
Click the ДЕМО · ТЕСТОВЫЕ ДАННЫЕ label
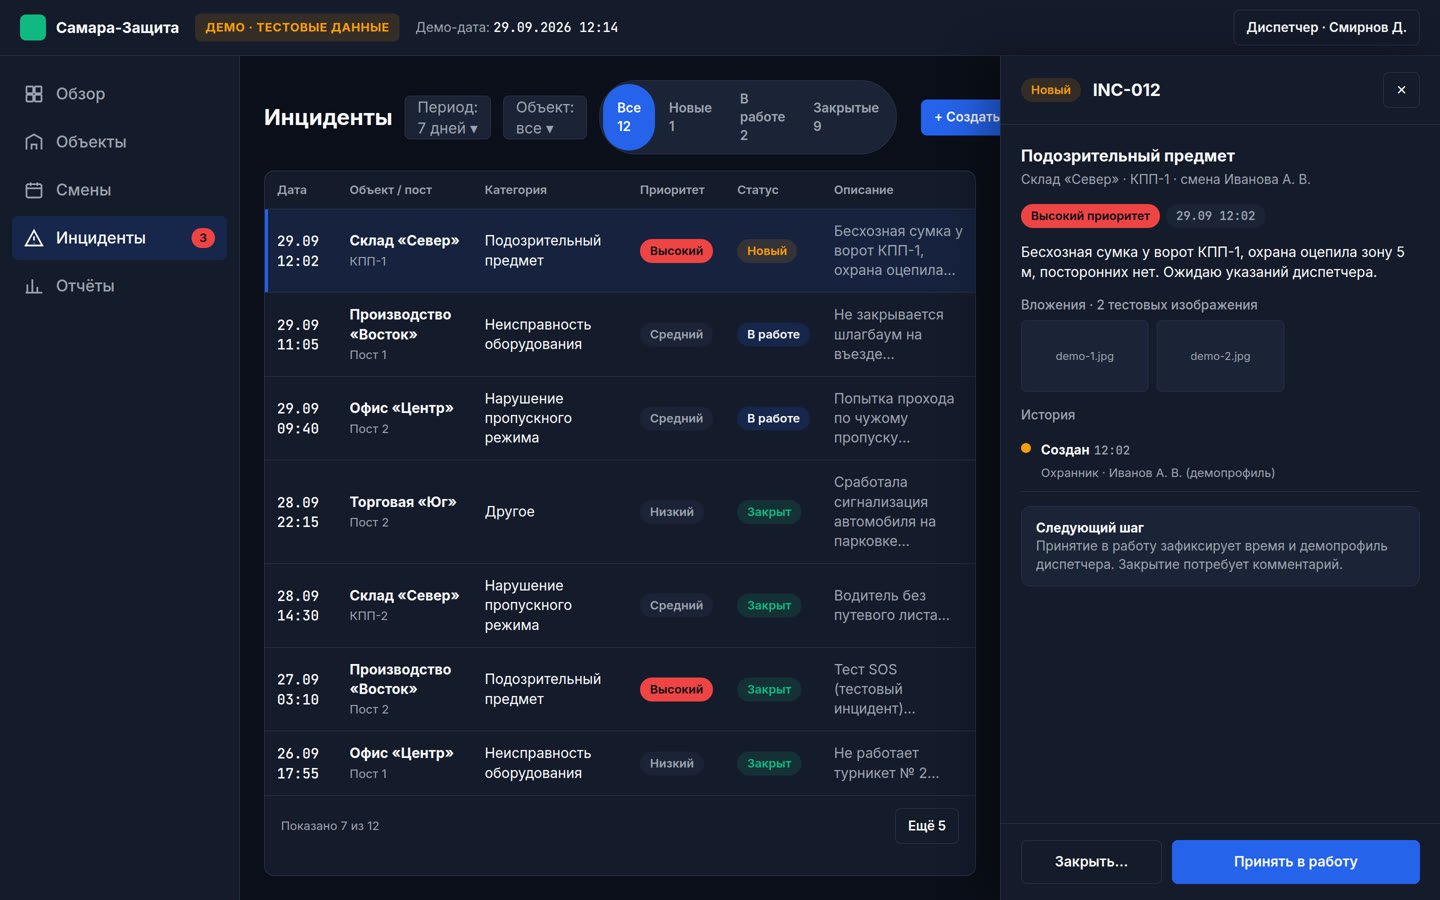pos(297,27)
